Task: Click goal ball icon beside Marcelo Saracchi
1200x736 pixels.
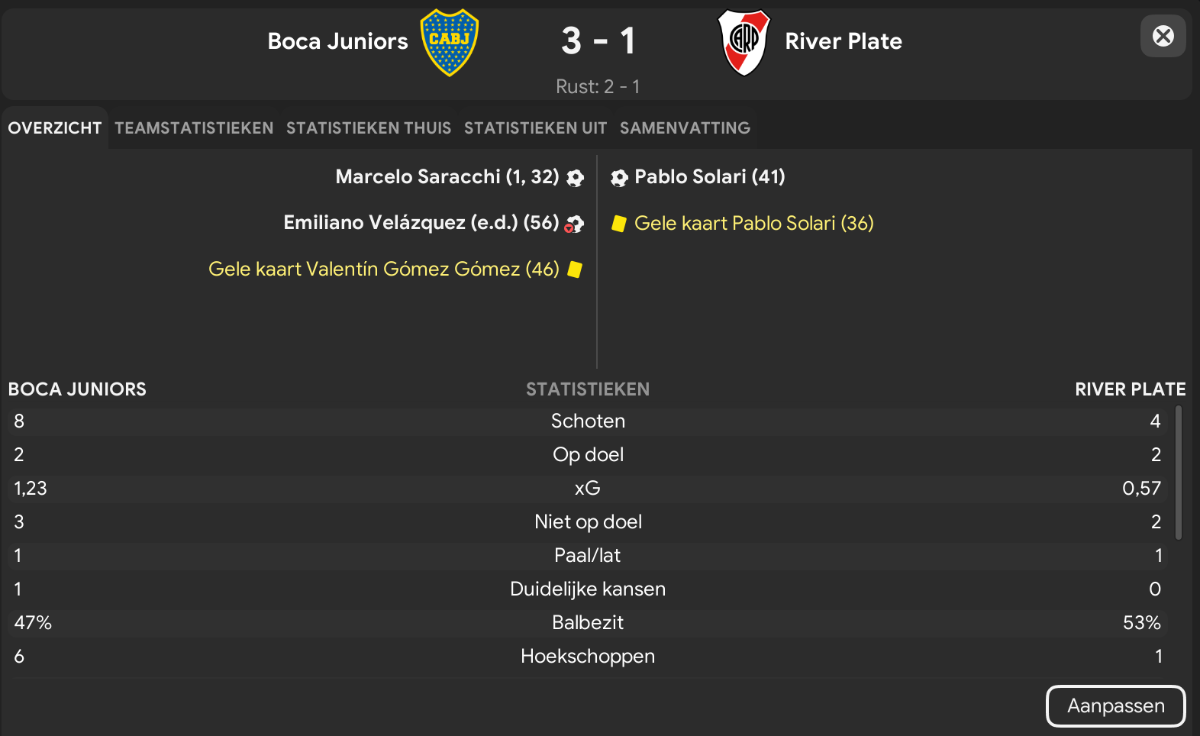Action: point(575,177)
